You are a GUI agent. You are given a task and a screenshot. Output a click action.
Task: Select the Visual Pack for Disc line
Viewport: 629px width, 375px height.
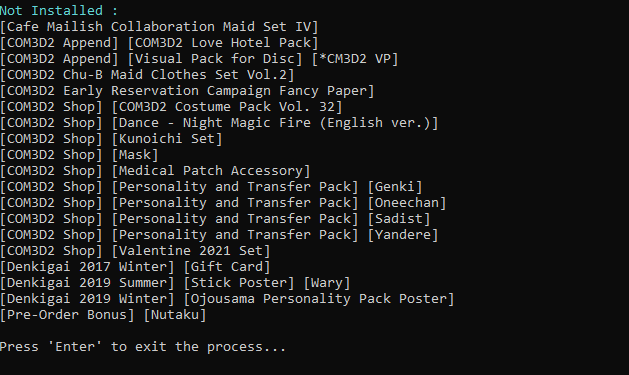tap(199, 59)
